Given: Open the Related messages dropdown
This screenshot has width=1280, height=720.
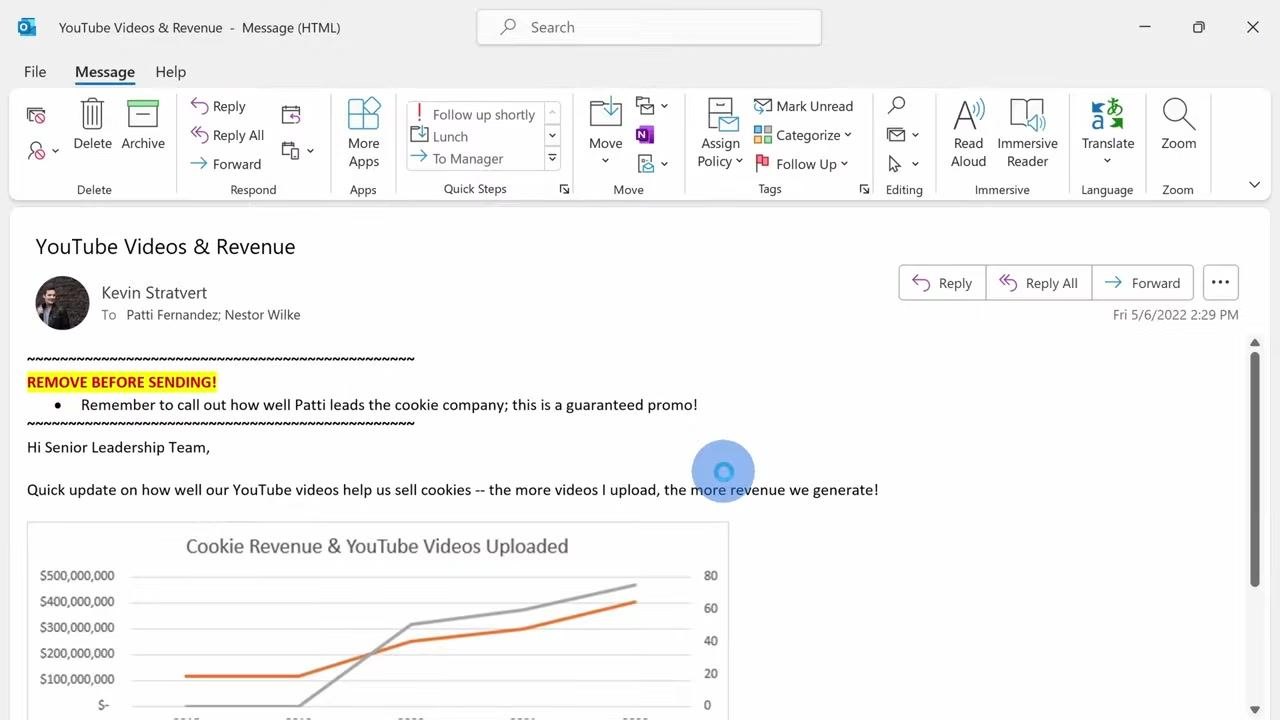Looking at the screenshot, I should click(903, 135).
